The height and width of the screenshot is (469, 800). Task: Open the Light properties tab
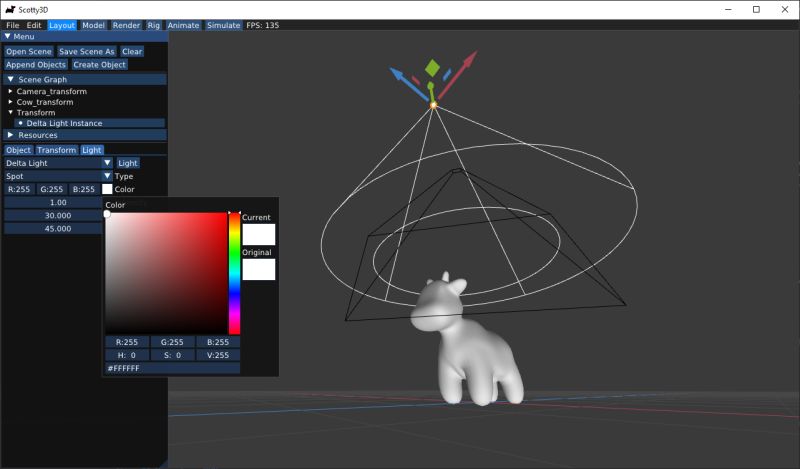click(x=92, y=150)
